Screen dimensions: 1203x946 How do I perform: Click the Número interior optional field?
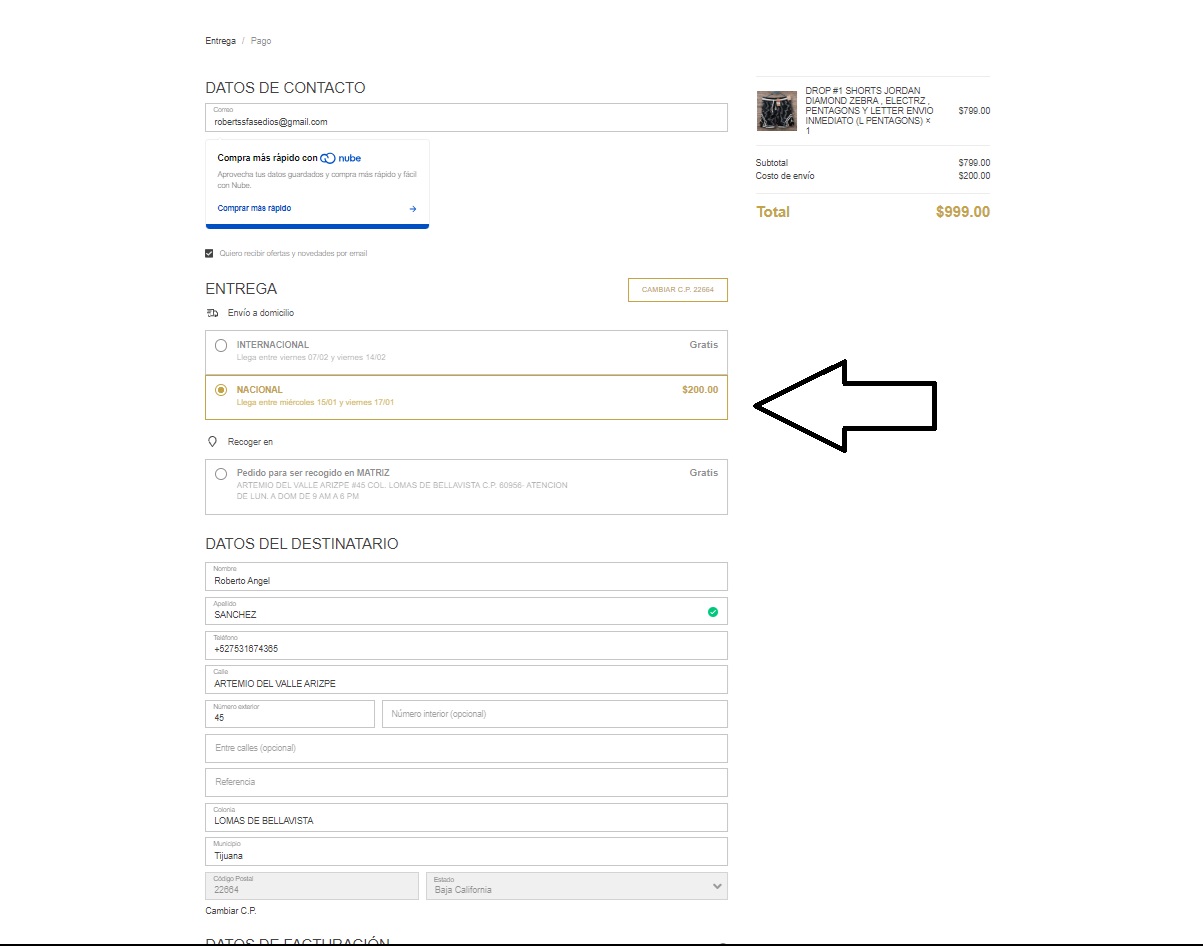tap(554, 714)
